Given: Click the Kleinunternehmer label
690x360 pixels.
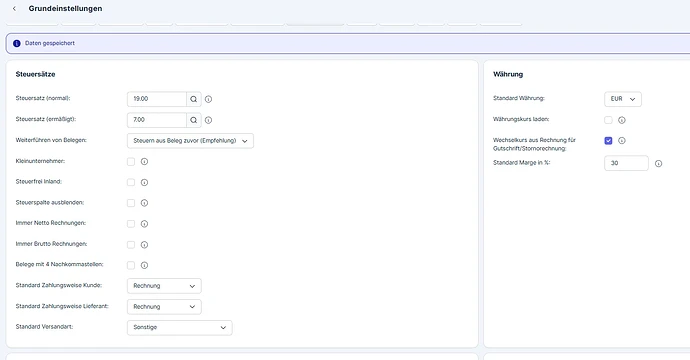Looking at the screenshot, I should pyautogui.click(x=40, y=161).
